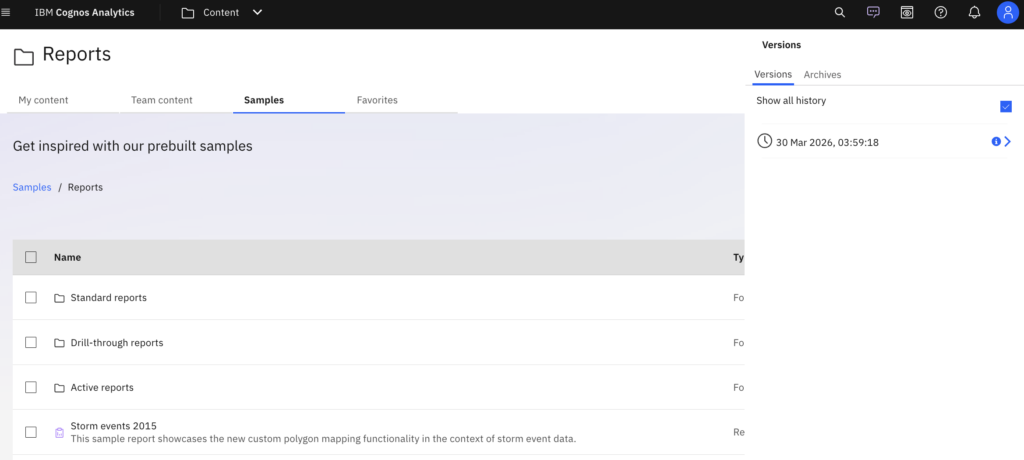Open the Active reports folder

tap(101, 388)
